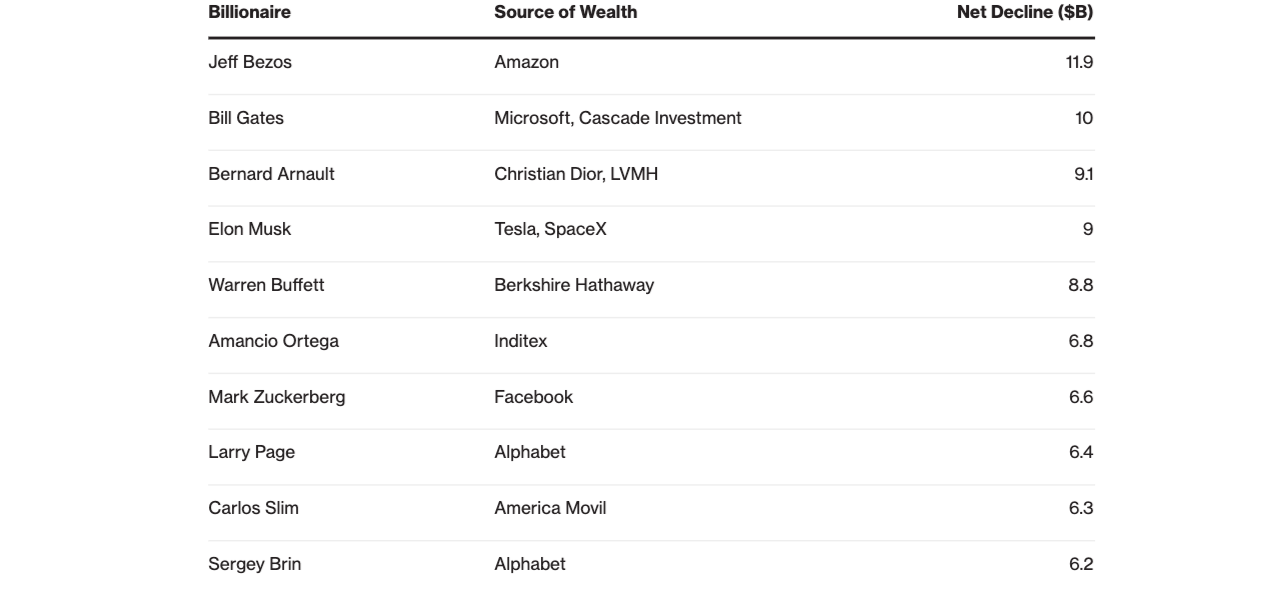The height and width of the screenshot is (591, 1278).
Task: Select the Jeff Bezos name cell
Action: tap(250, 62)
